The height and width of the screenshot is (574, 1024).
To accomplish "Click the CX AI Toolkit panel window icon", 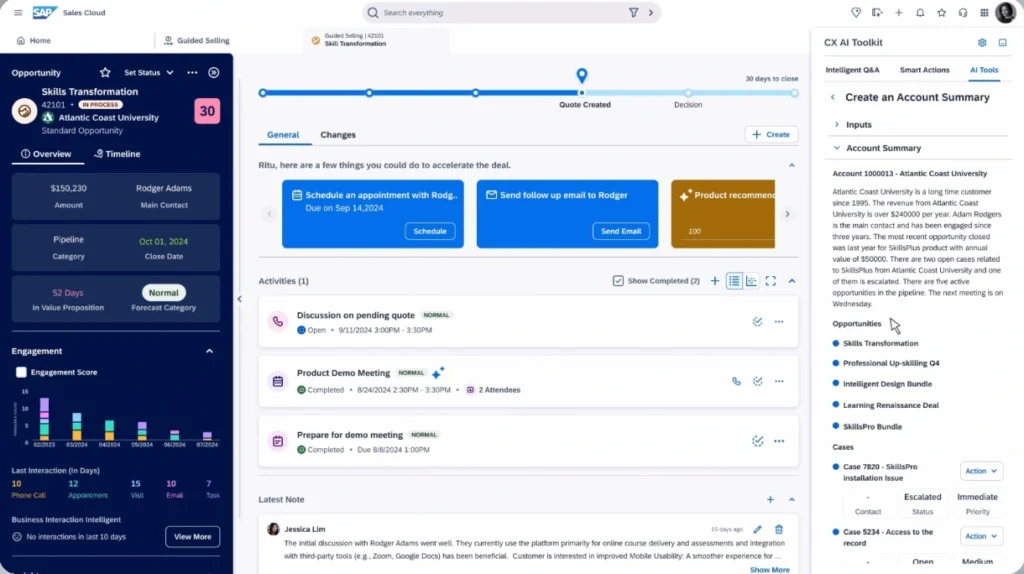I will click(1002, 42).
